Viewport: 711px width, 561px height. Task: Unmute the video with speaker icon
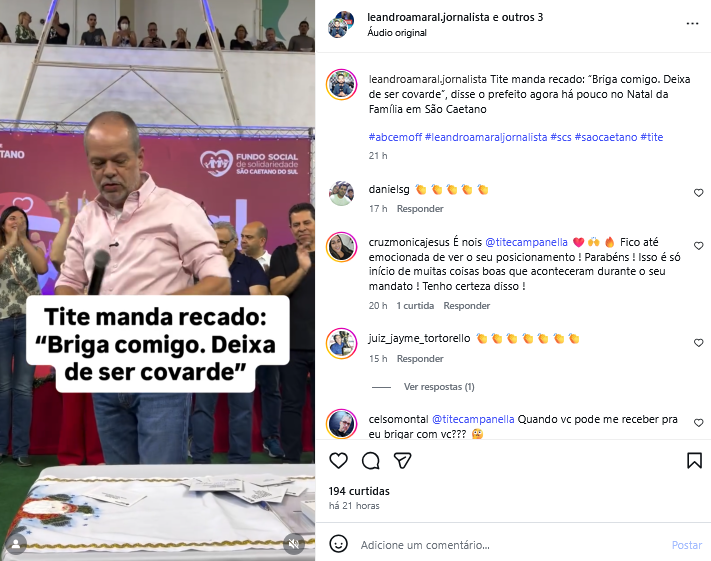(294, 543)
